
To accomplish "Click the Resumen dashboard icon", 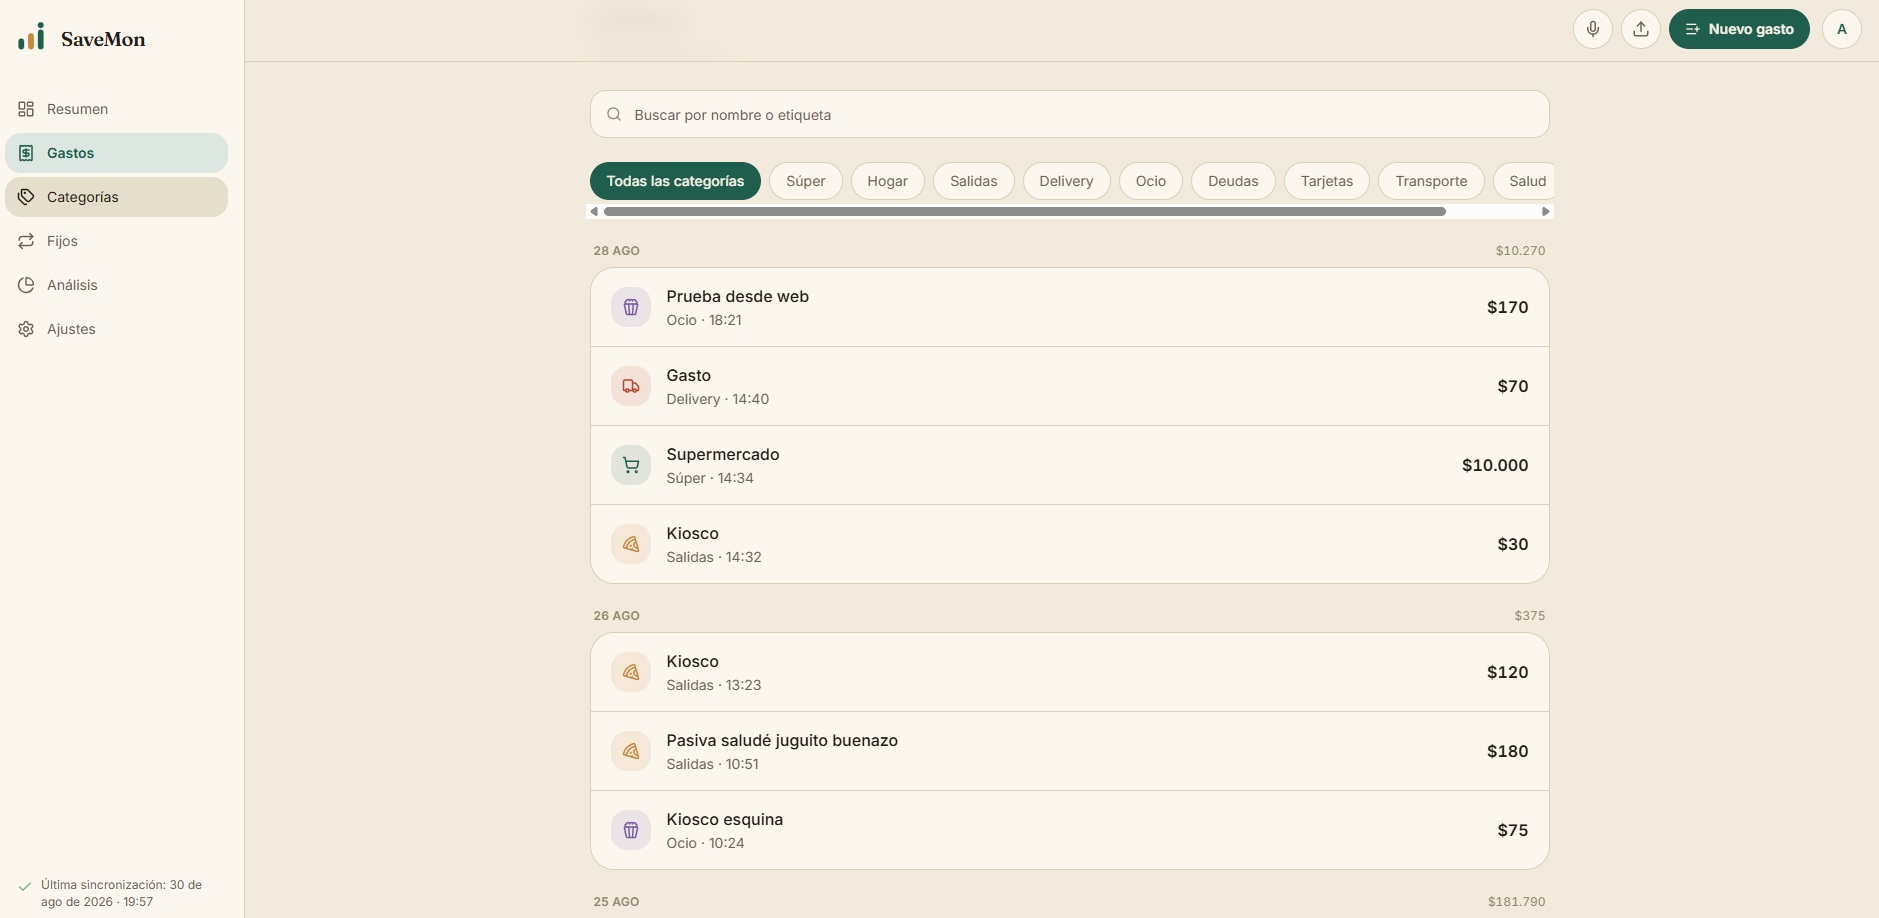I will [x=26, y=109].
